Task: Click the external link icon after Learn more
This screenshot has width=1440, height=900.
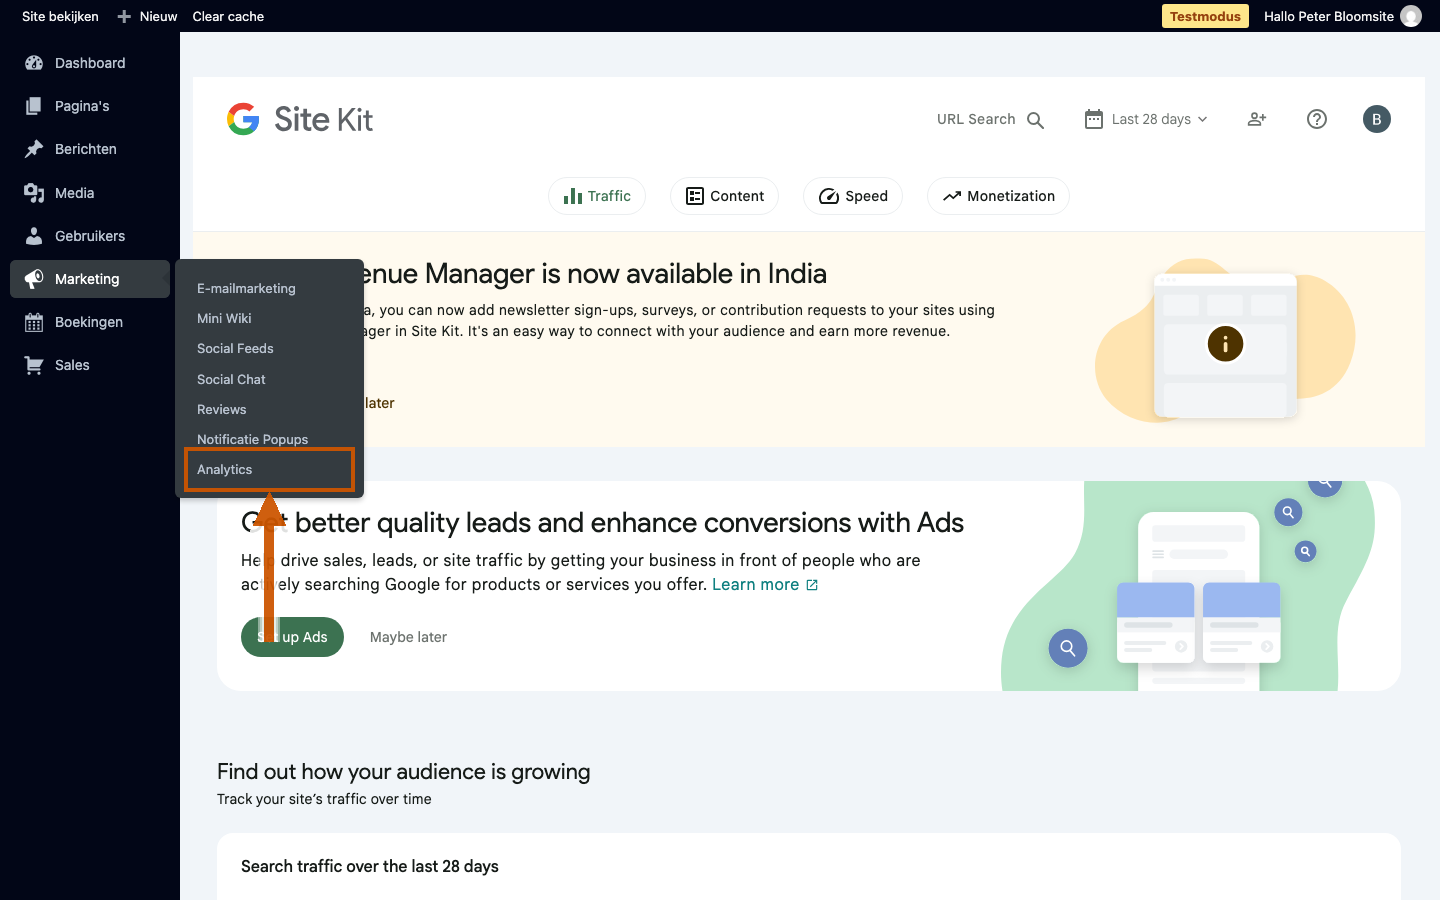Action: (x=812, y=585)
